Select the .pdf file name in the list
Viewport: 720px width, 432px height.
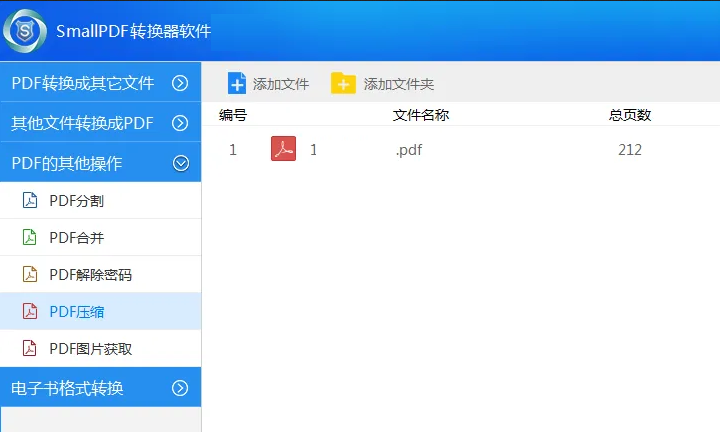point(408,151)
